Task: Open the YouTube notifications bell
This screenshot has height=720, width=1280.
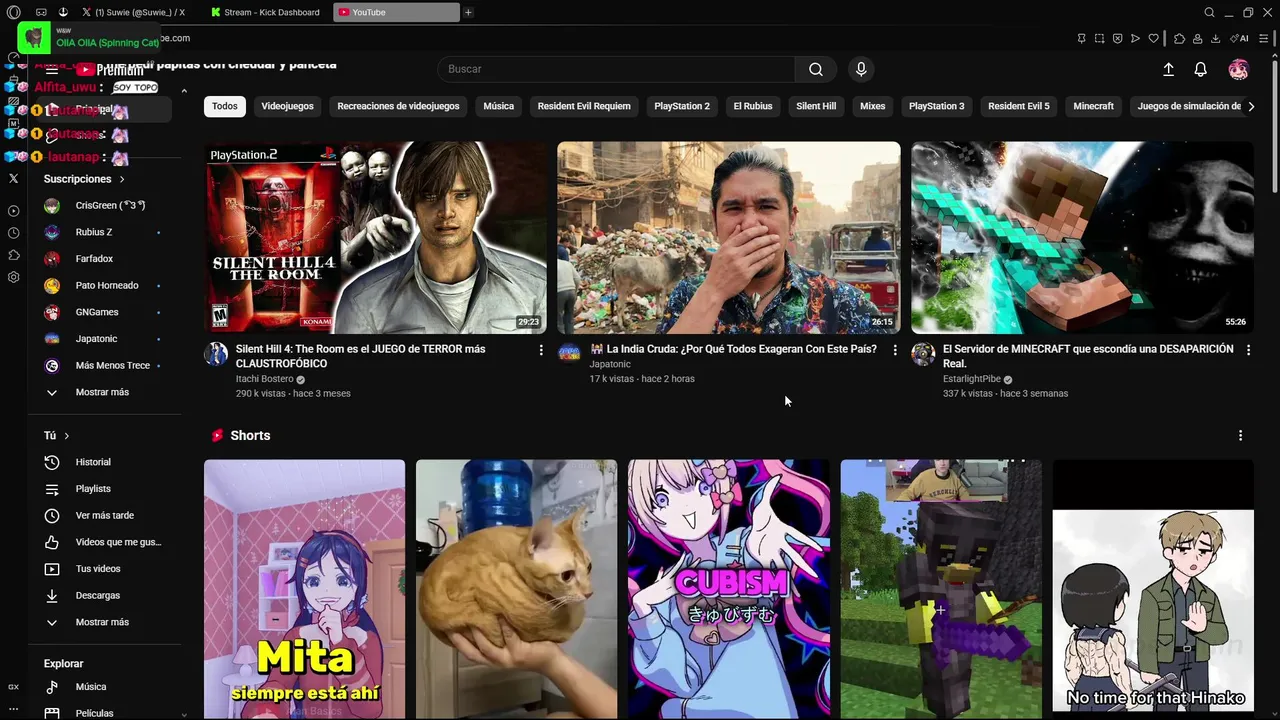Action: click(1200, 69)
